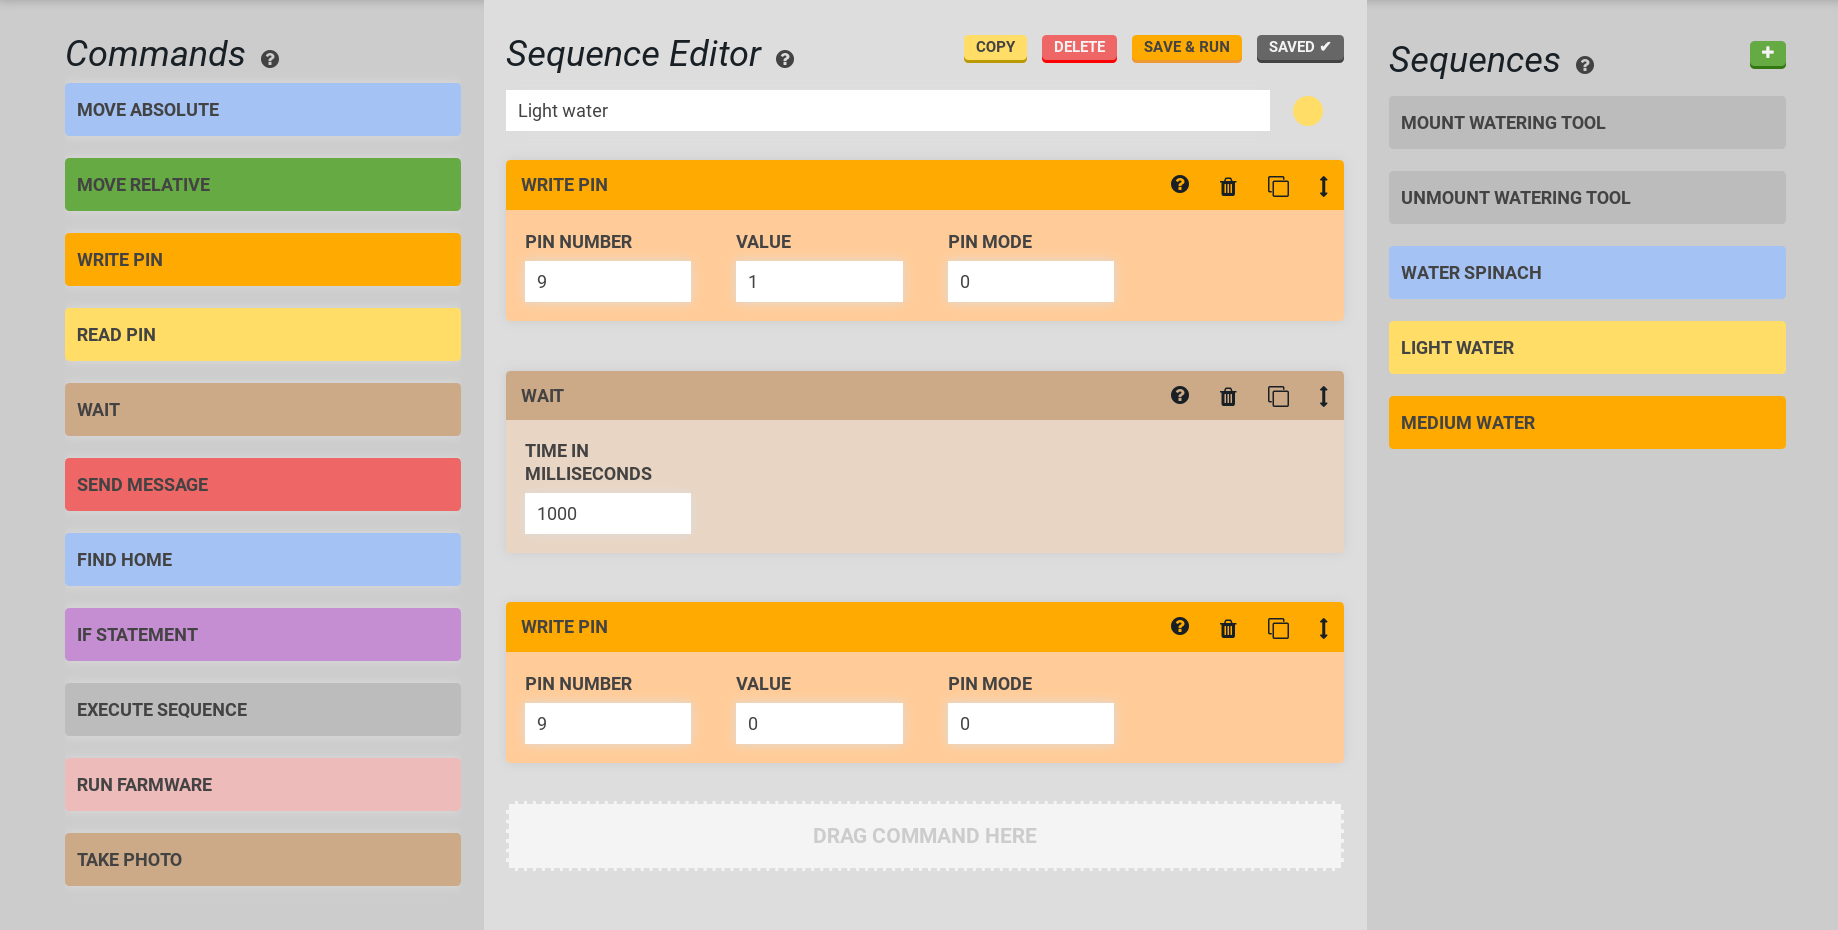
Task: Open the Water Spinach sequence
Action: (1586, 273)
